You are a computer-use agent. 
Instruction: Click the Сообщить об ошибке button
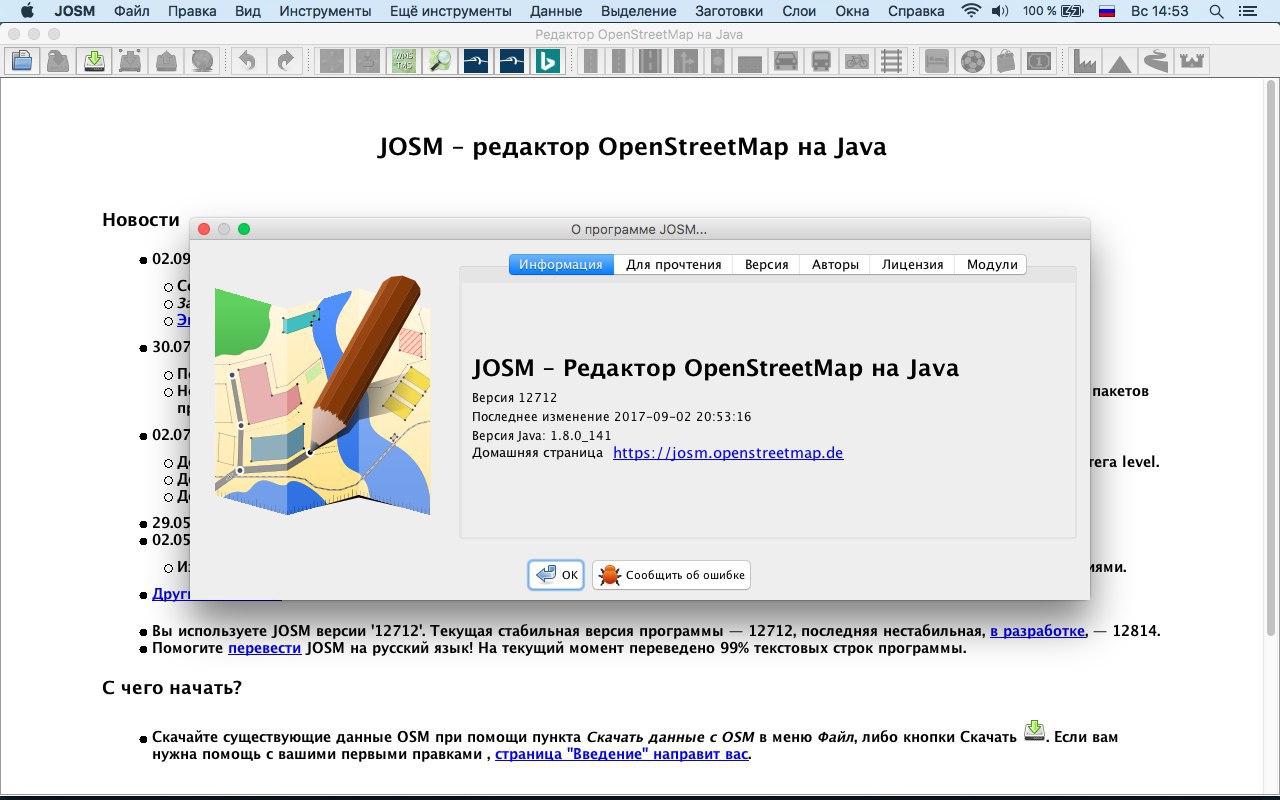point(671,575)
